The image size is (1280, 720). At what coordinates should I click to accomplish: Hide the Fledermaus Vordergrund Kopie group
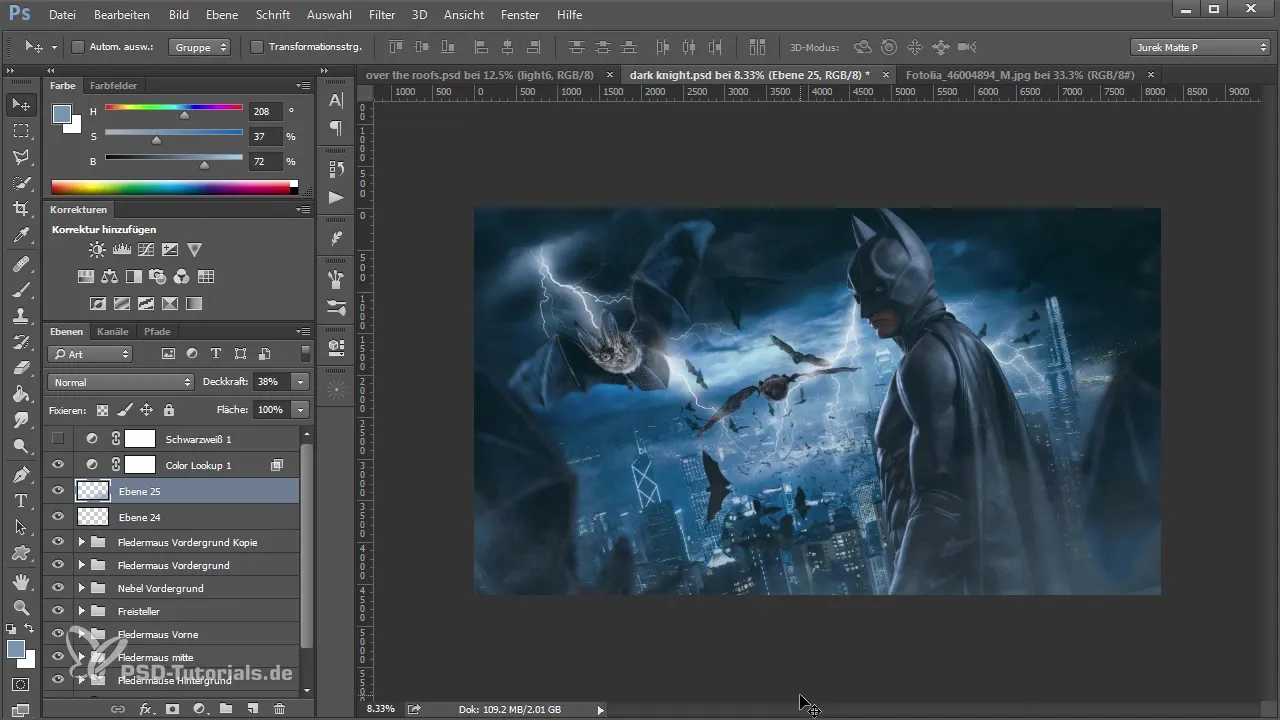pos(58,542)
